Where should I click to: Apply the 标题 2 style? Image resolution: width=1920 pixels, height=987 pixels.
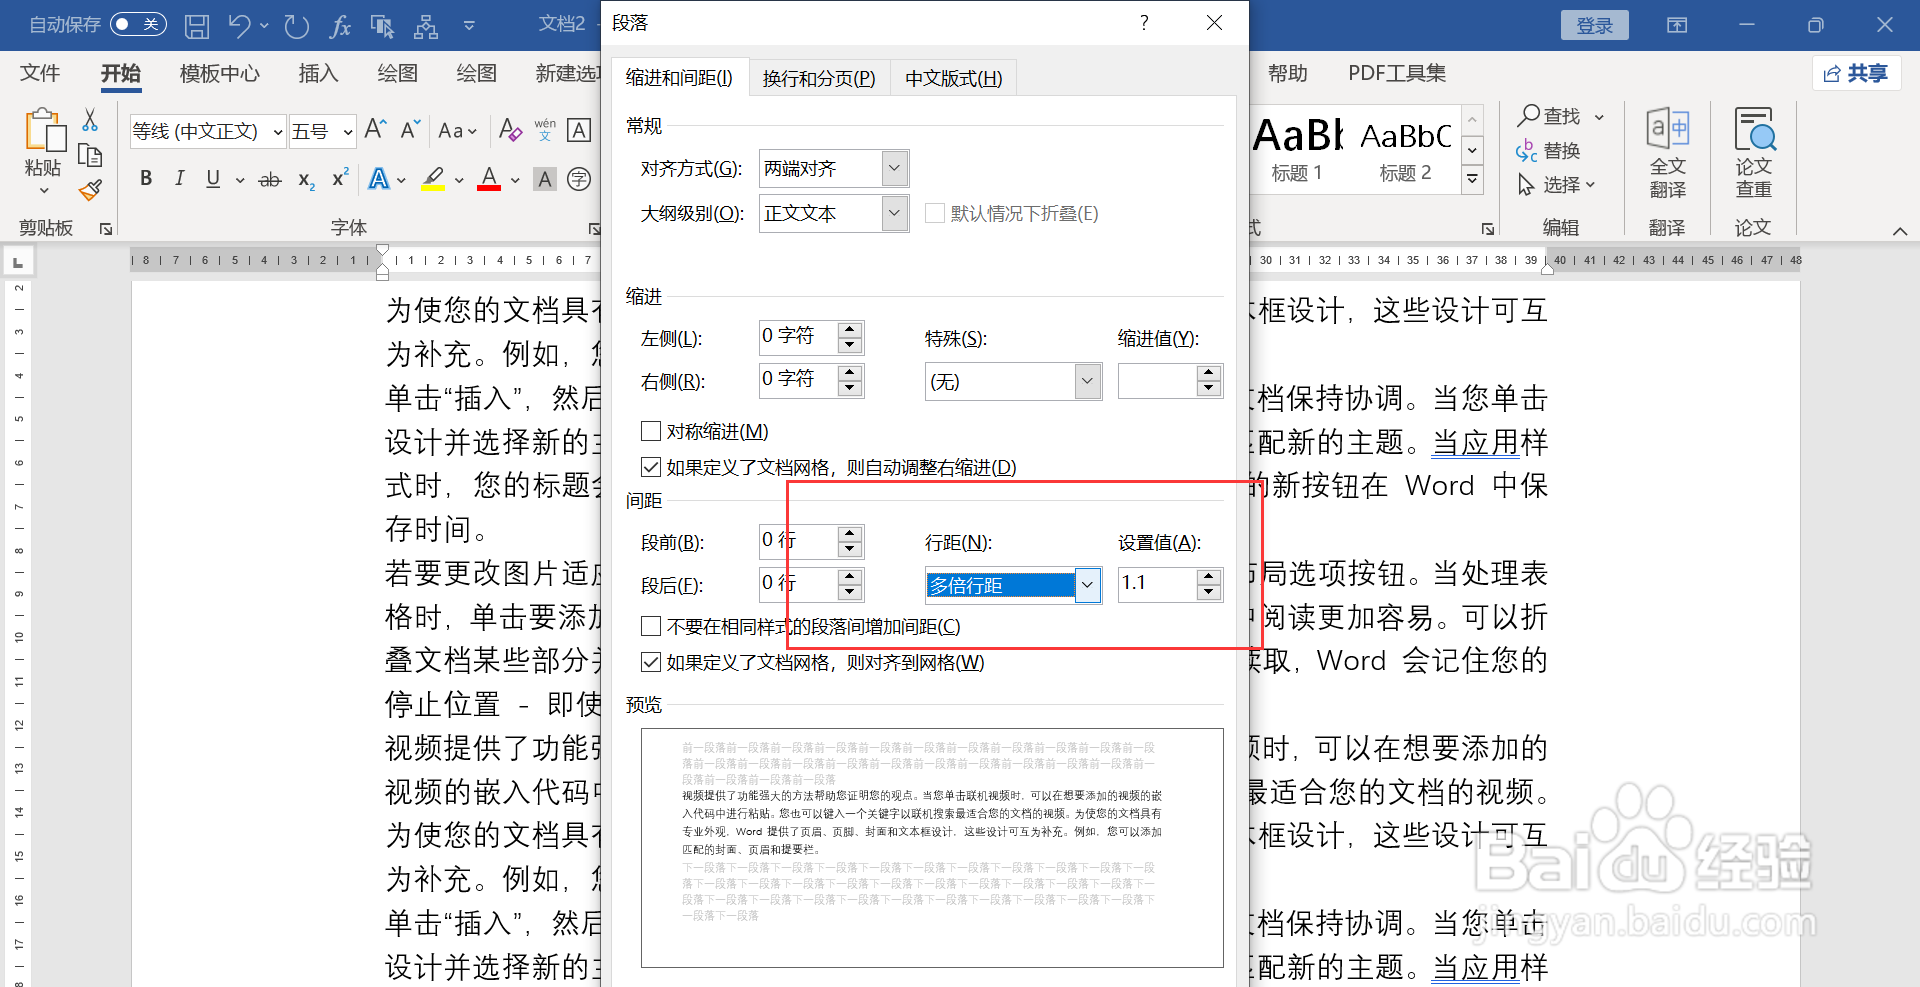click(1405, 150)
